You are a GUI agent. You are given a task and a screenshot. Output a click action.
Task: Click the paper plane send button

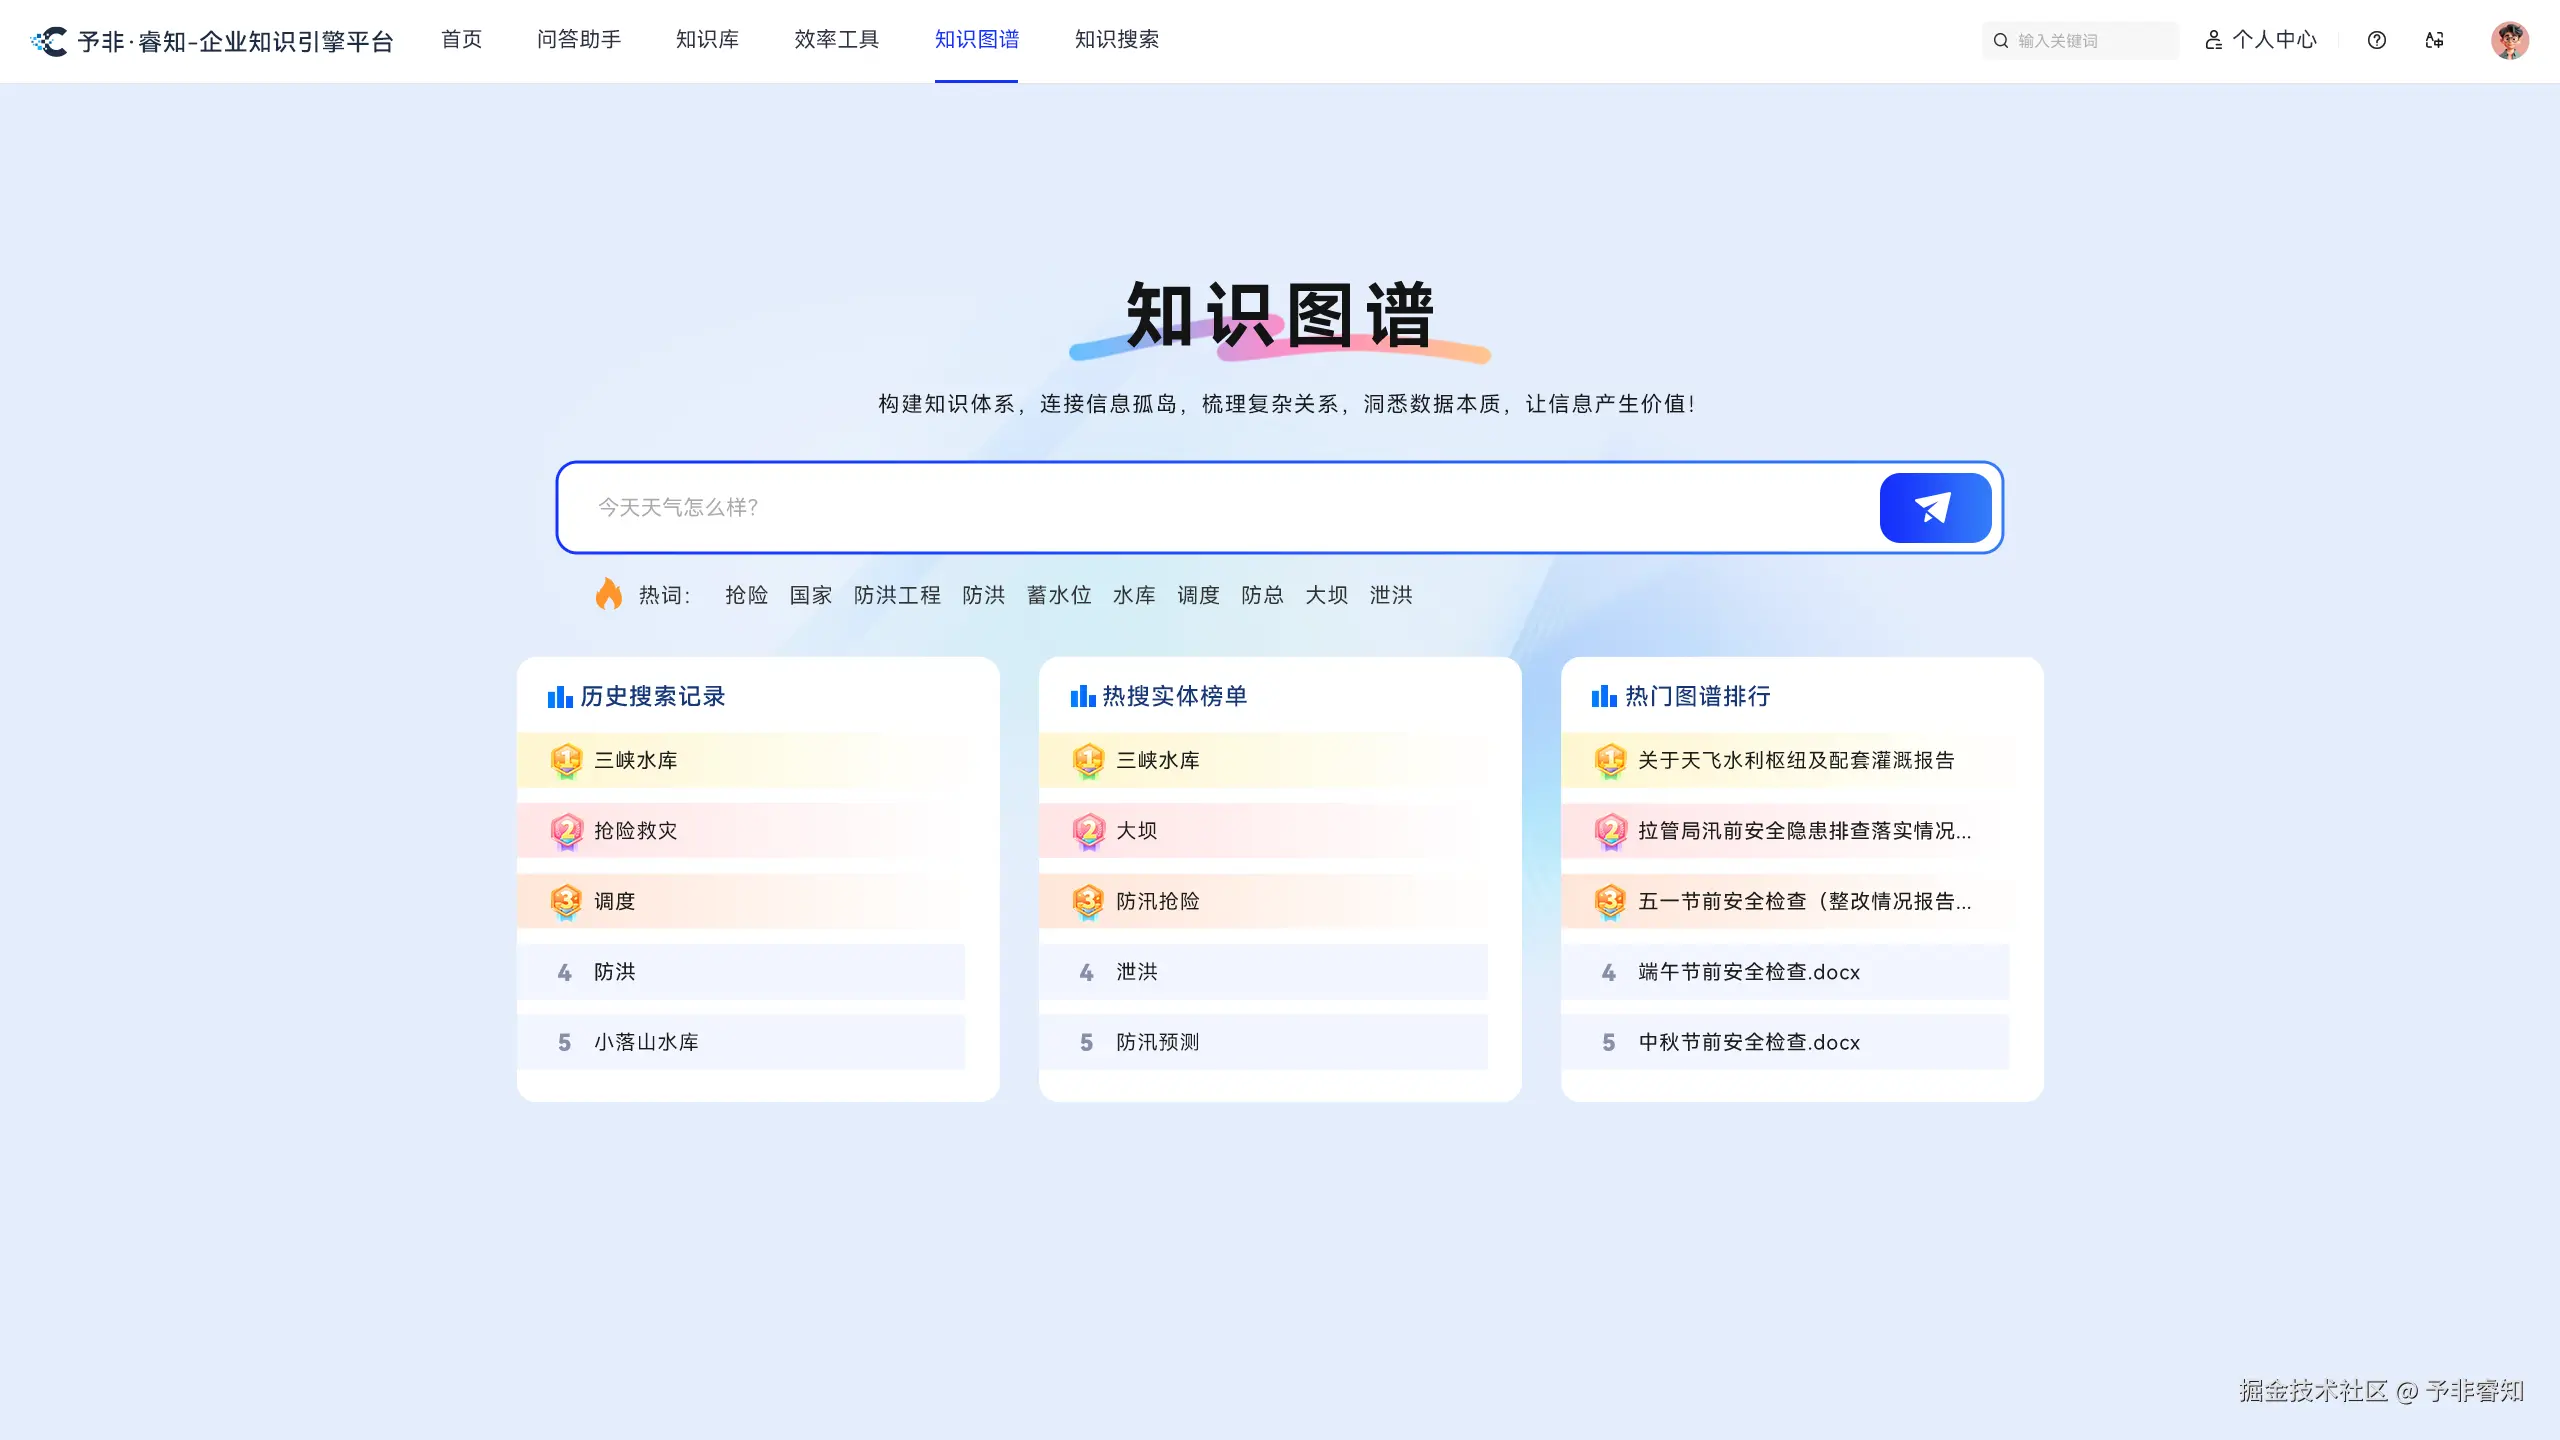tap(1935, 508)
